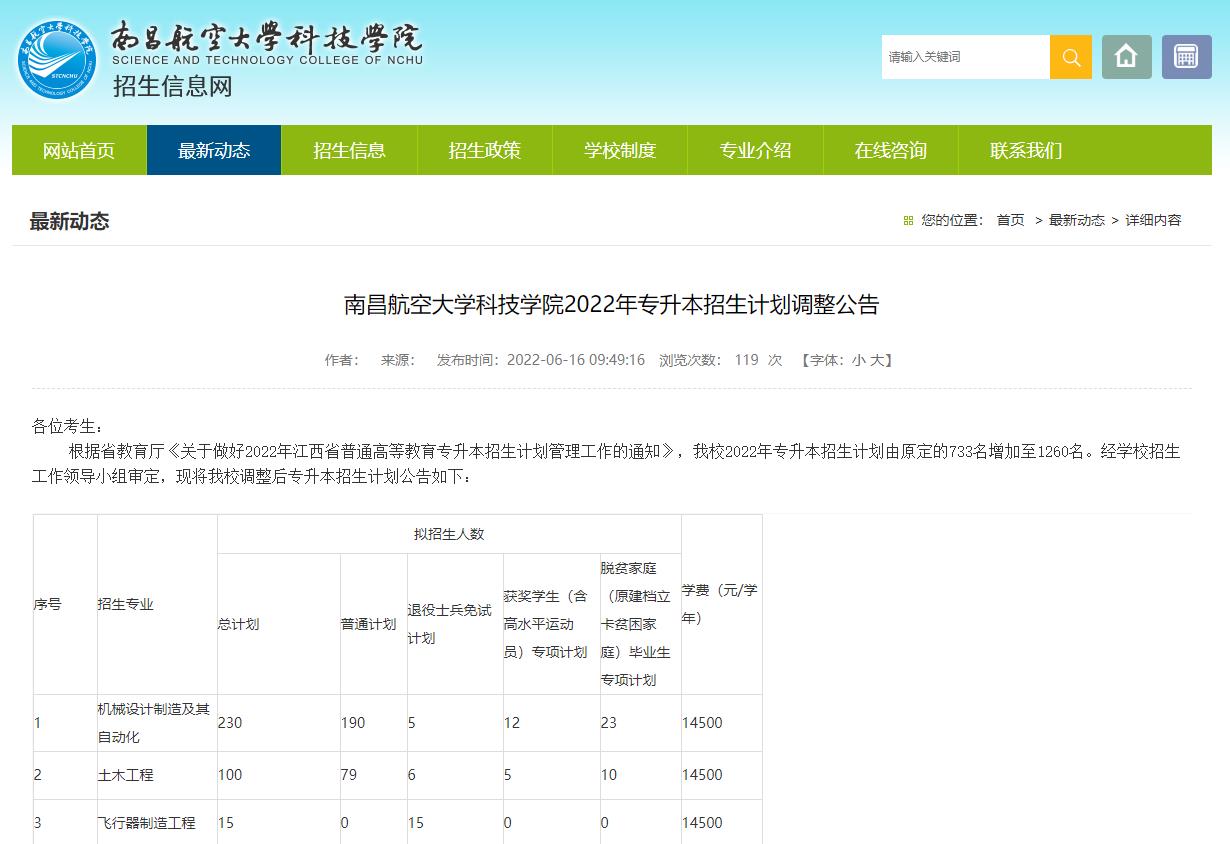The height and width of the screenshot is (844, 1230).
Task: Set font size to 小
Action: [858, 360]
